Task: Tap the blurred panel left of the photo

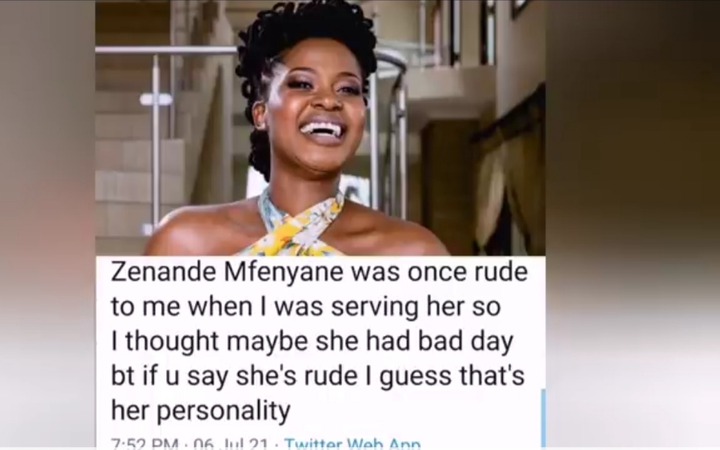Action: tap(47, 225)
